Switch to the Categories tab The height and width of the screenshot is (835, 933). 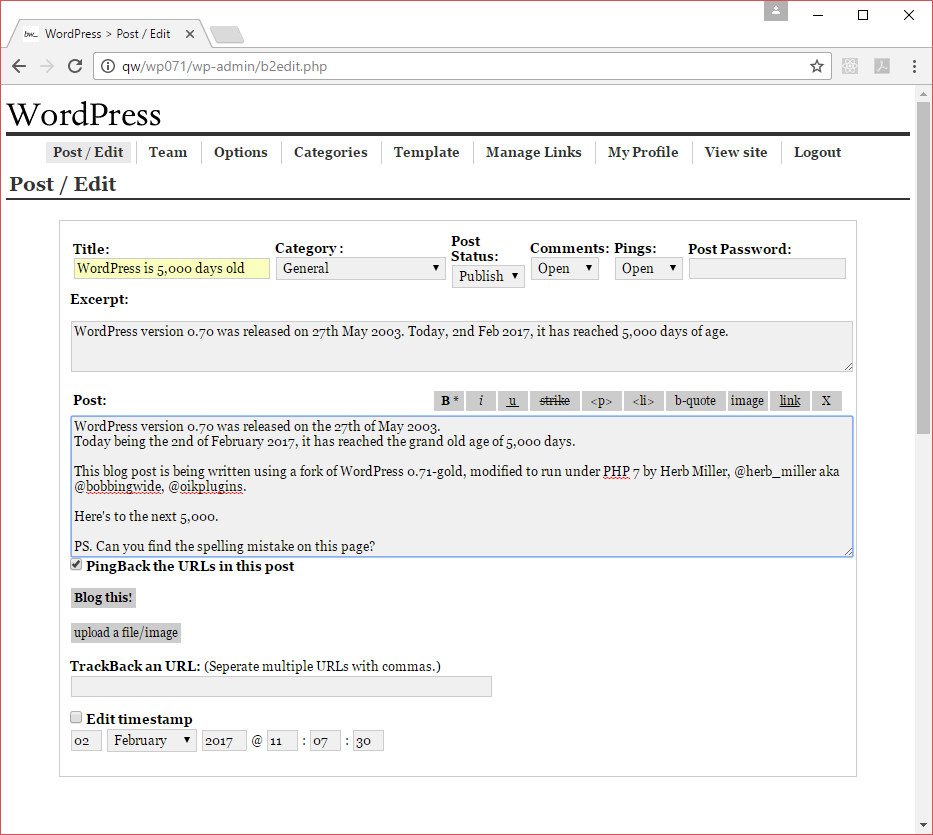(331, 152)
